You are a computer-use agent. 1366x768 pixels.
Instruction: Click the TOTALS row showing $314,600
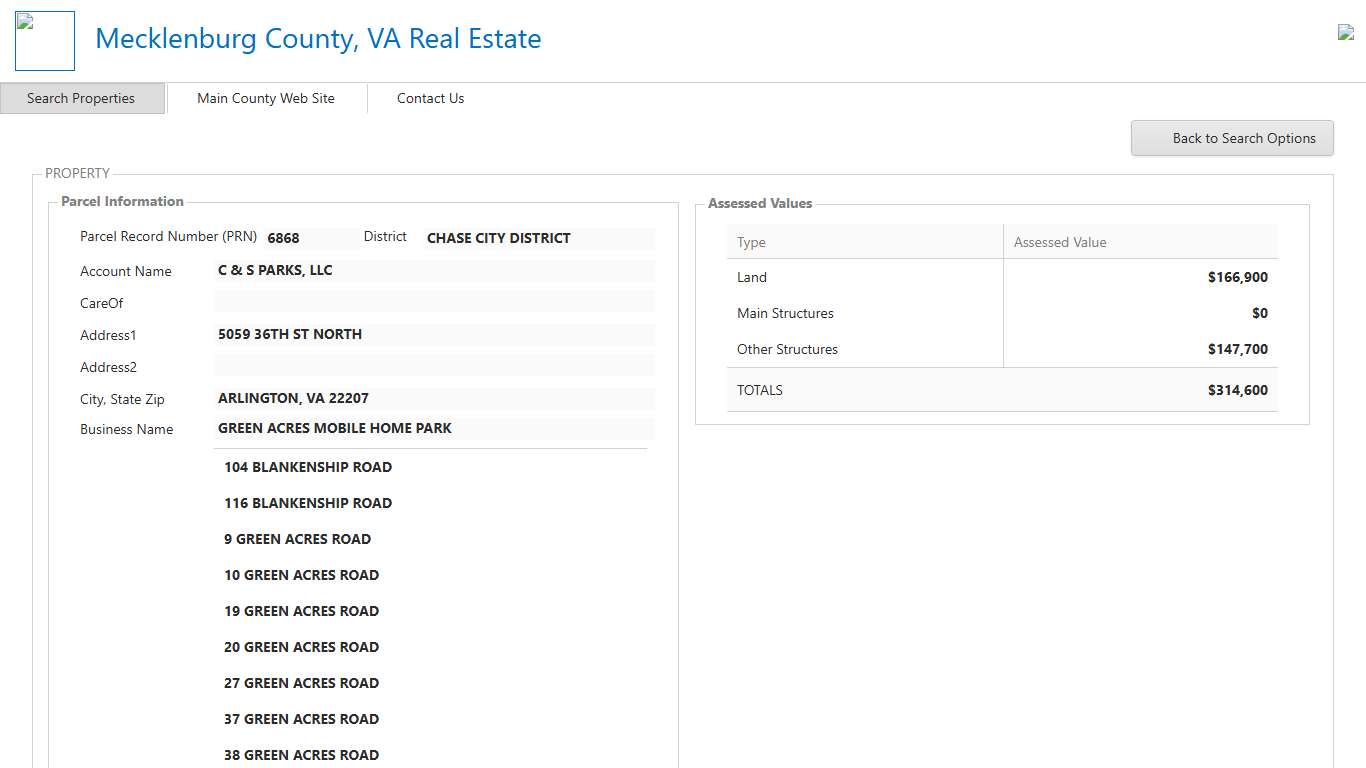pyautogui.click(x=1000, y=390)
